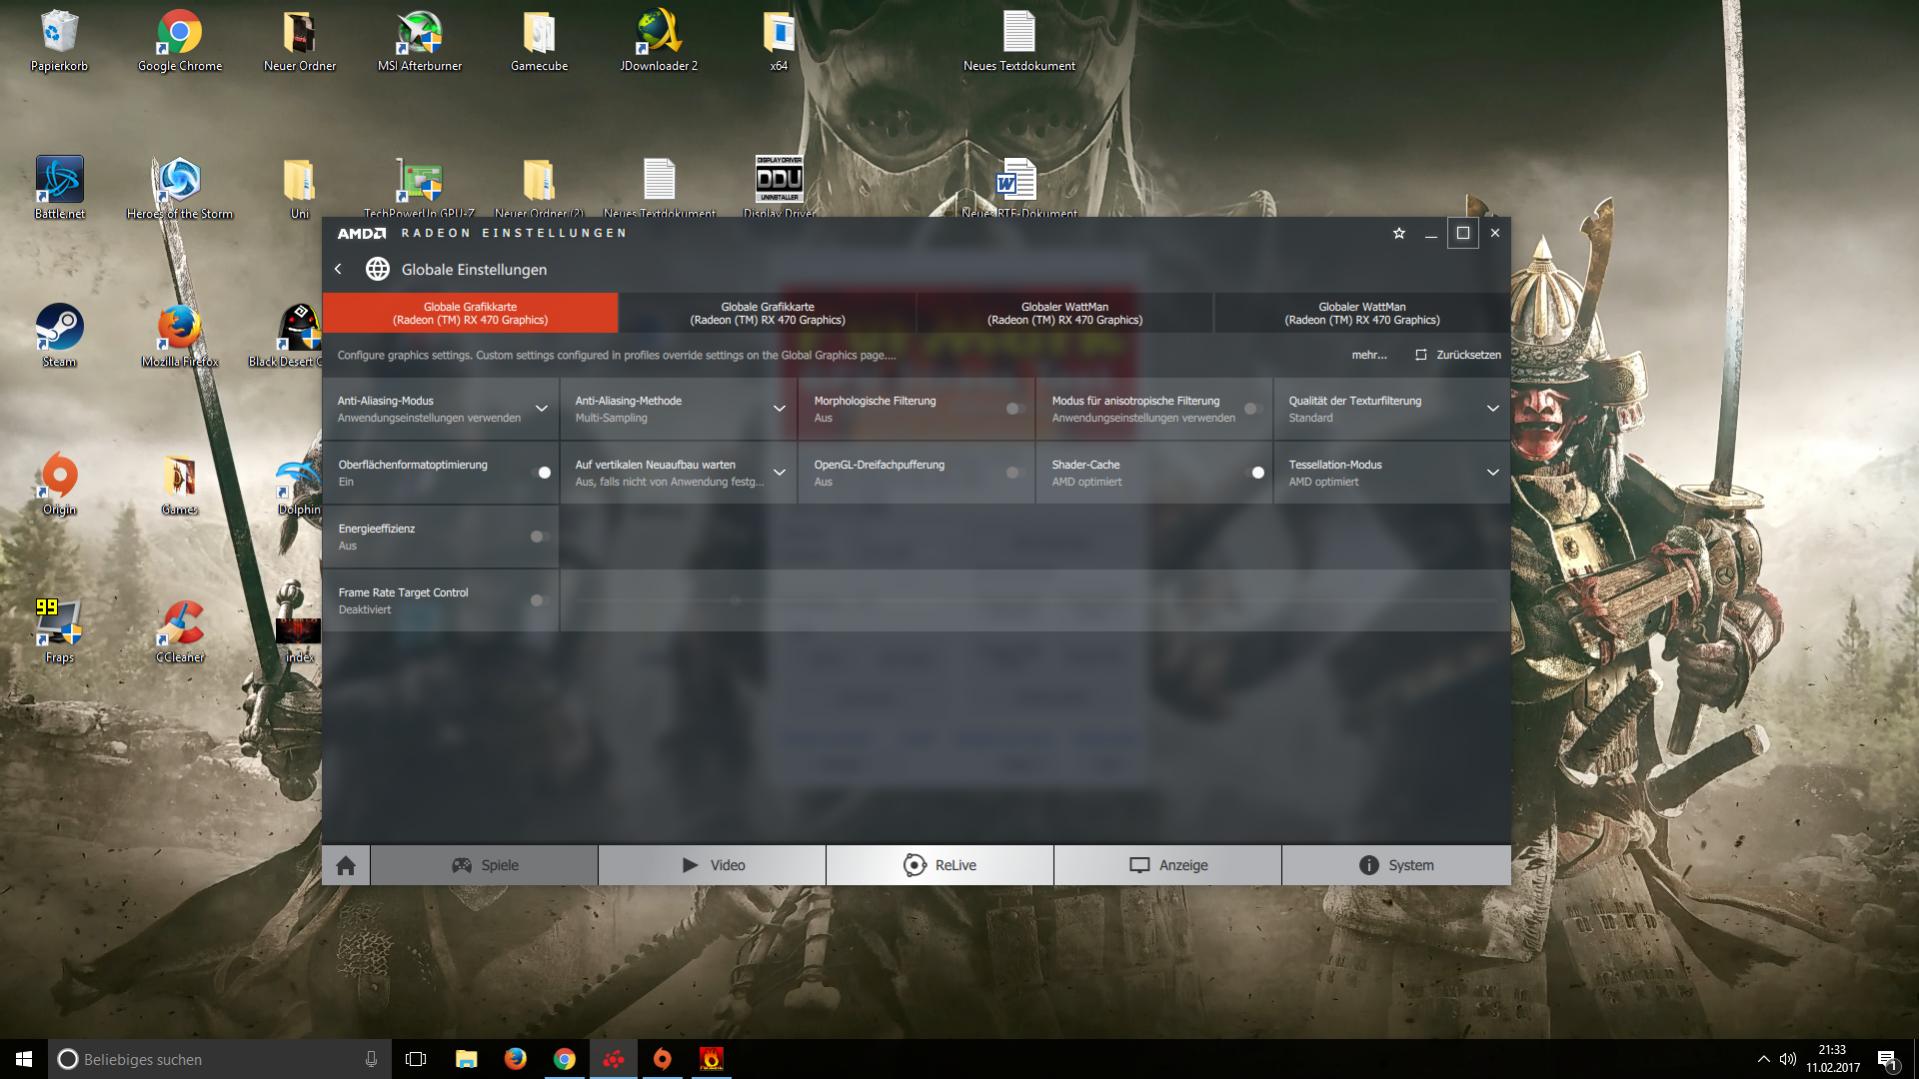This screenshot has height=1079, width=1919.
Task: Select the Fraps desktop shortcut
Action: pyautogui.click(x=59, y=633)
